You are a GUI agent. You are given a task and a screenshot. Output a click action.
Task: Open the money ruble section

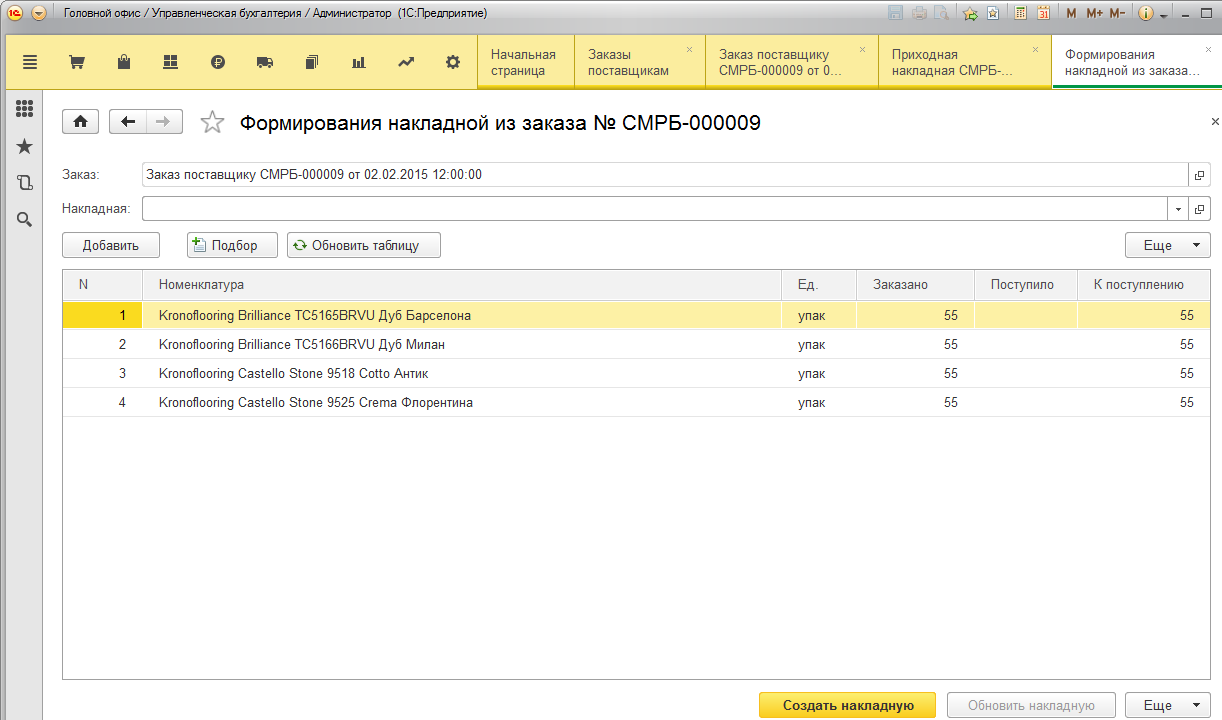pyautogui.click(x=218, y=62)
